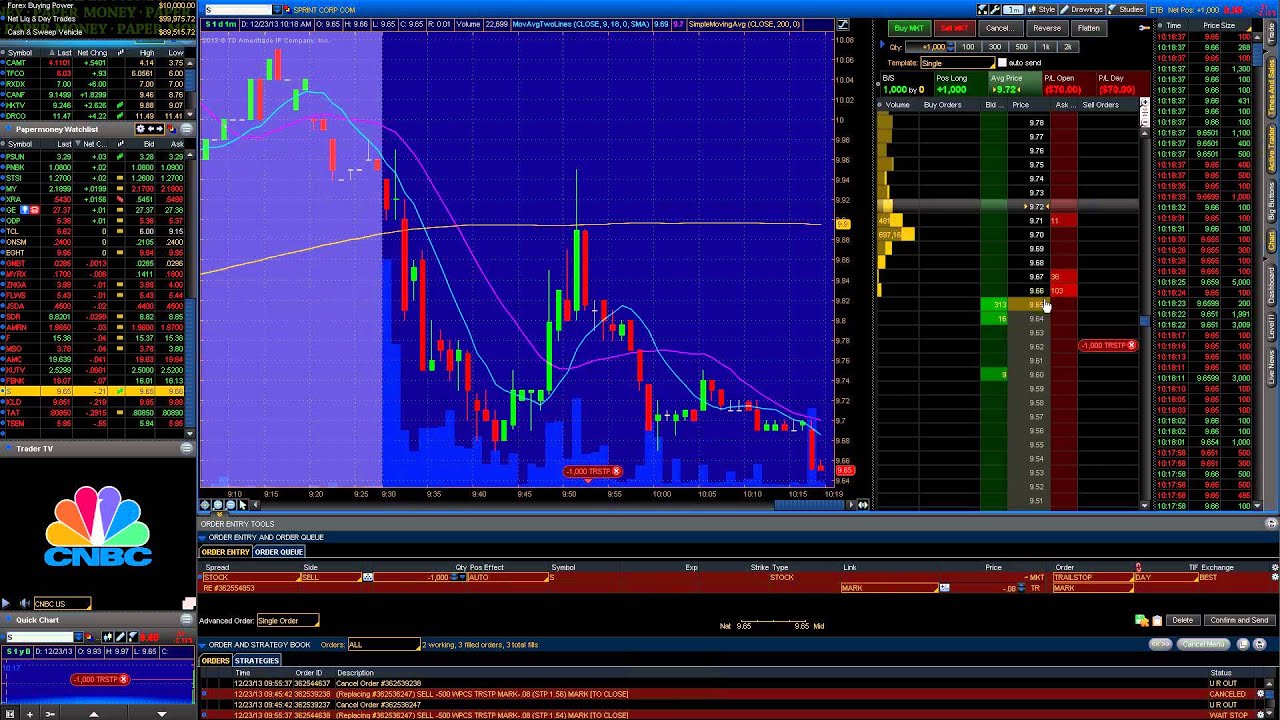Mute the Trader TV speaker
Viewport: 1280px width, 720px height.
[x=24, y=603]
